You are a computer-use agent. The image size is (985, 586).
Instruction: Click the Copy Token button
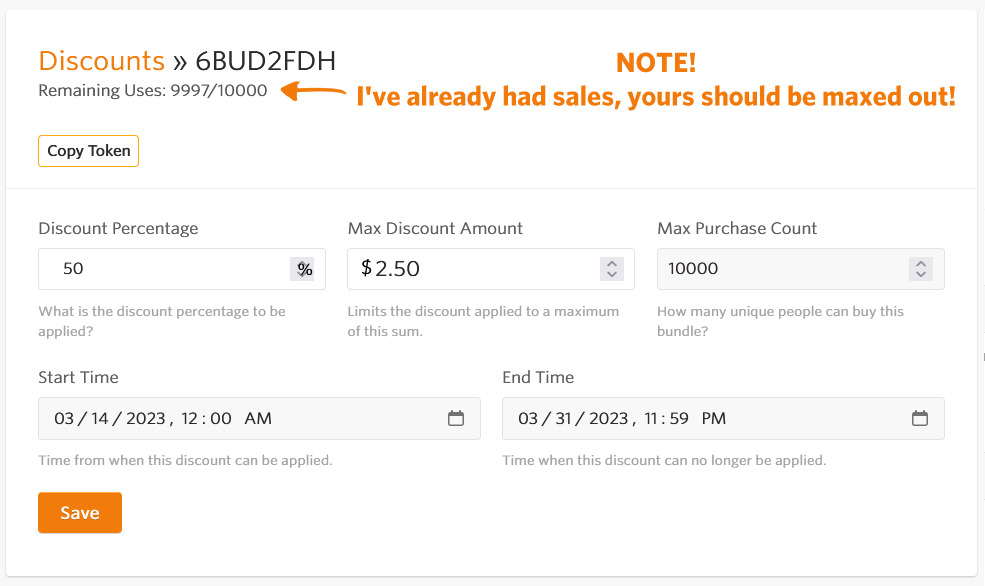[89, 151]
